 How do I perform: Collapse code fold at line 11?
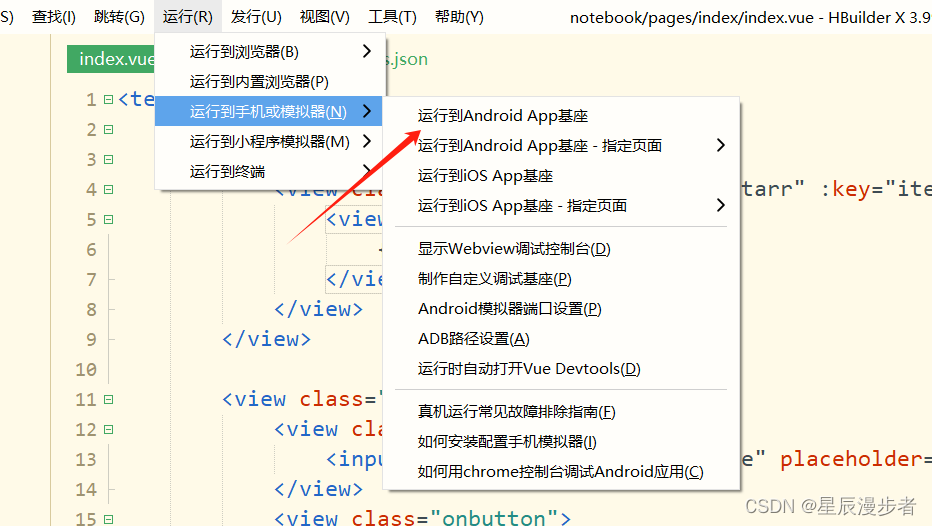(x=108, y=399)
